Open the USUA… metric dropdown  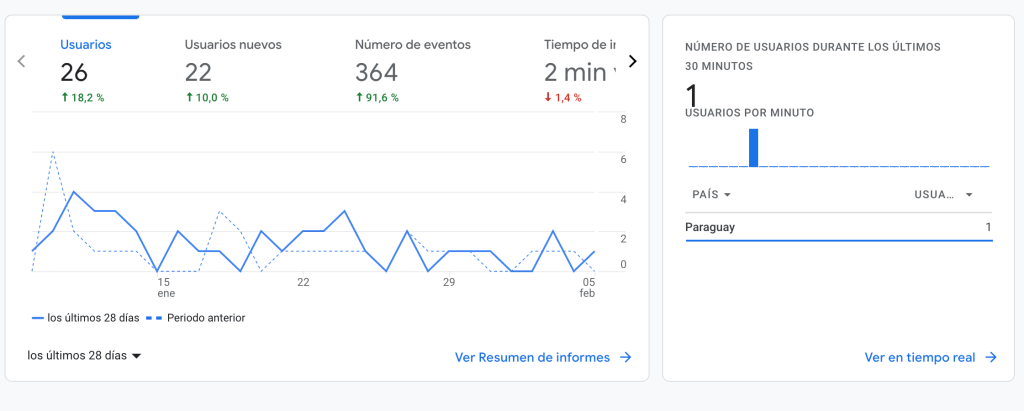pos(943,195)
